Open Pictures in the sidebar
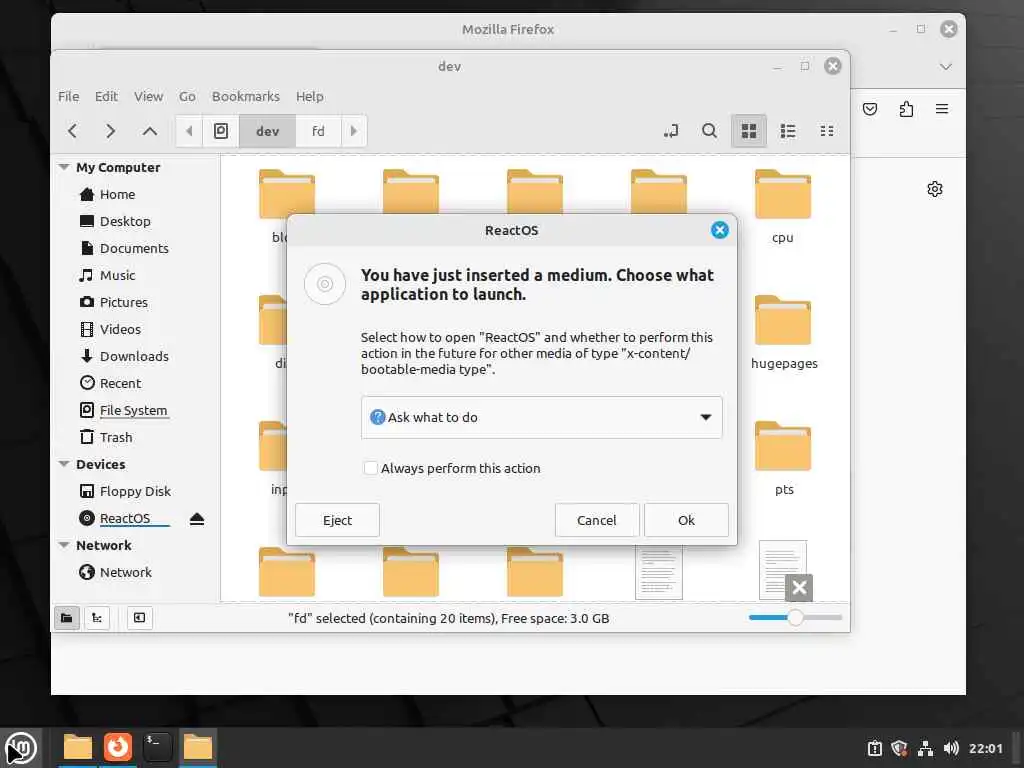1024x768 pixels. 123,302
